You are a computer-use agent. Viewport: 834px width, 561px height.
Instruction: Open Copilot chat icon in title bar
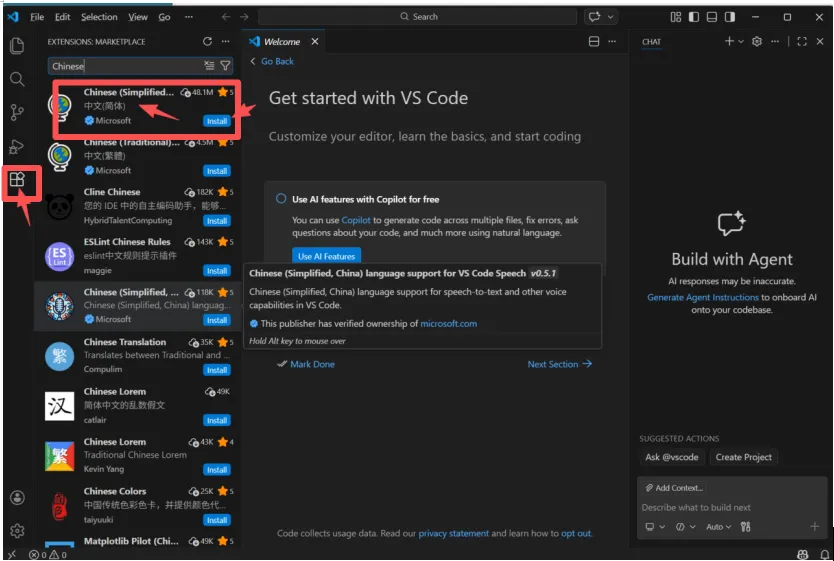click(595, 16)
